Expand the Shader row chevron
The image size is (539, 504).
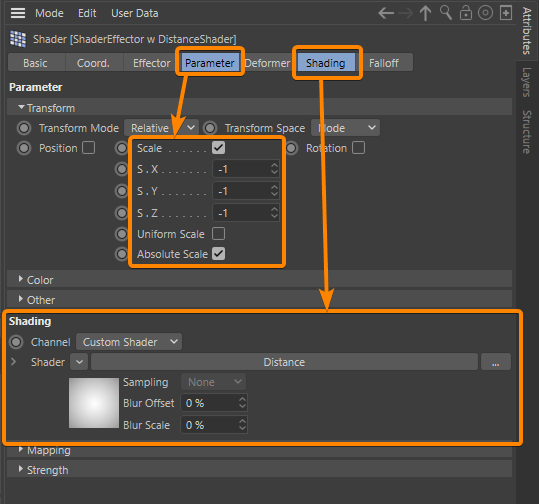(x=13, y=362)
